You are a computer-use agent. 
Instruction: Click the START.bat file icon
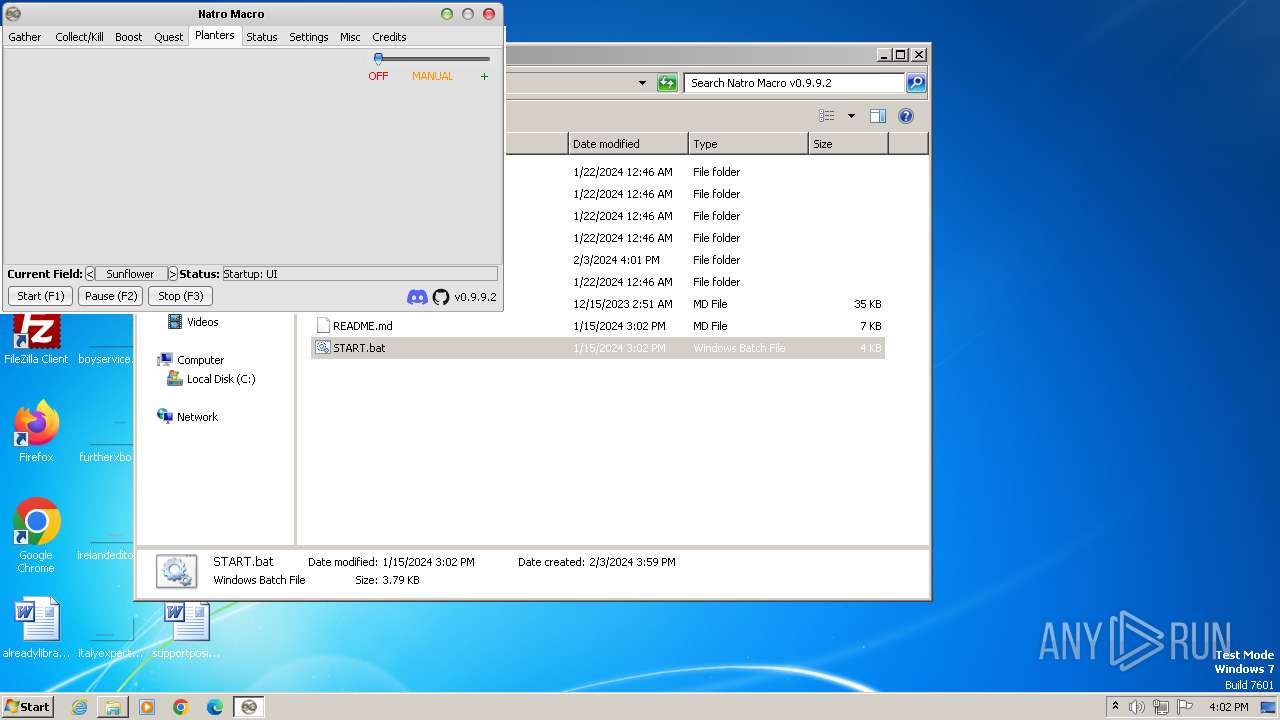point(323,348)
